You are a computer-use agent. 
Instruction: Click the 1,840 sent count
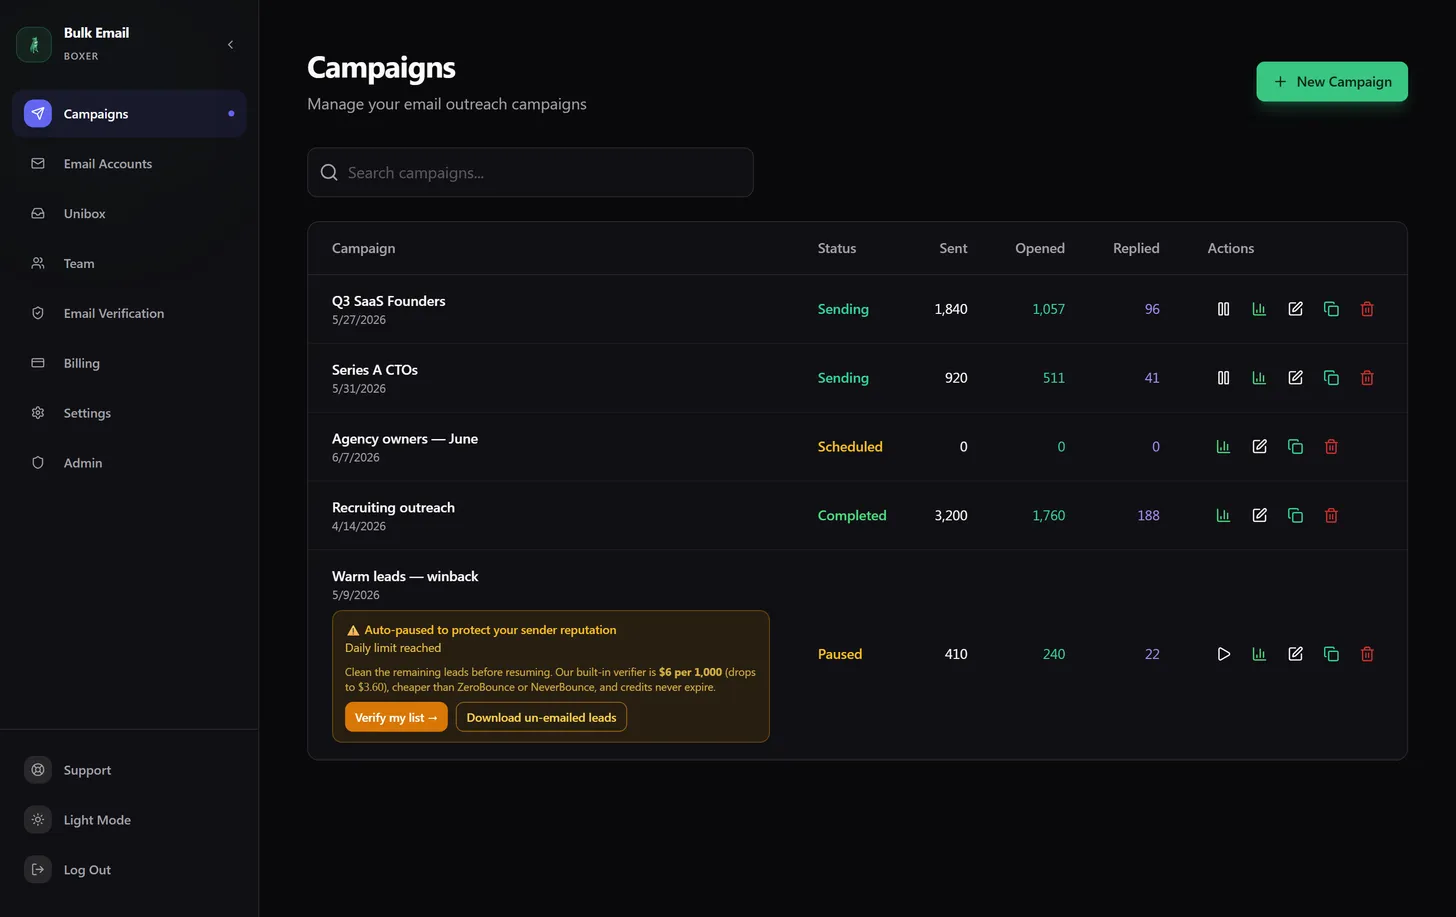point(951,309)
